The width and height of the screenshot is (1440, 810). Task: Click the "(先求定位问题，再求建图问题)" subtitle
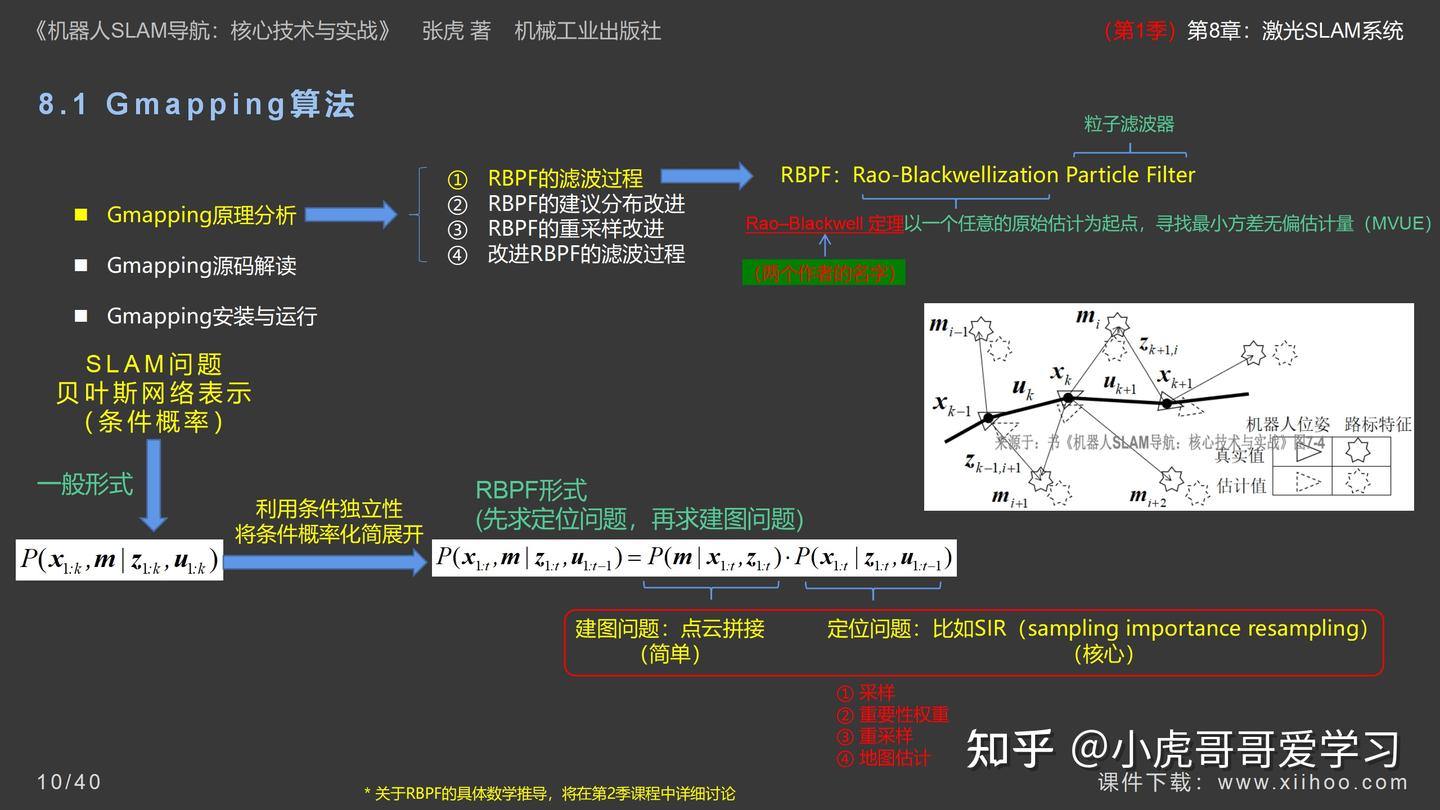(x=640, y=519)
